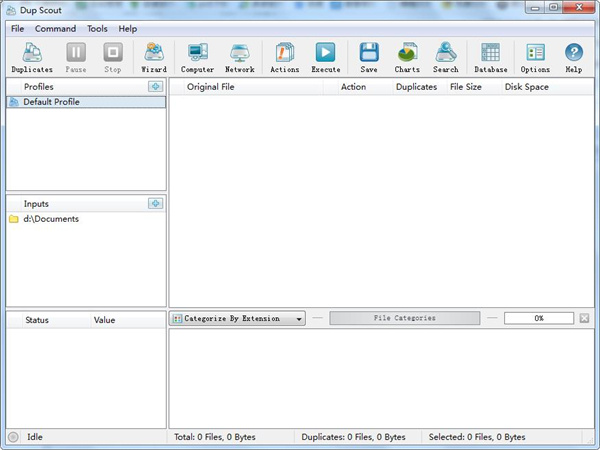The height and width of the screenshot is (450, 600).
Task: Sort by Disk Space column header
Action: click(548, 87)
